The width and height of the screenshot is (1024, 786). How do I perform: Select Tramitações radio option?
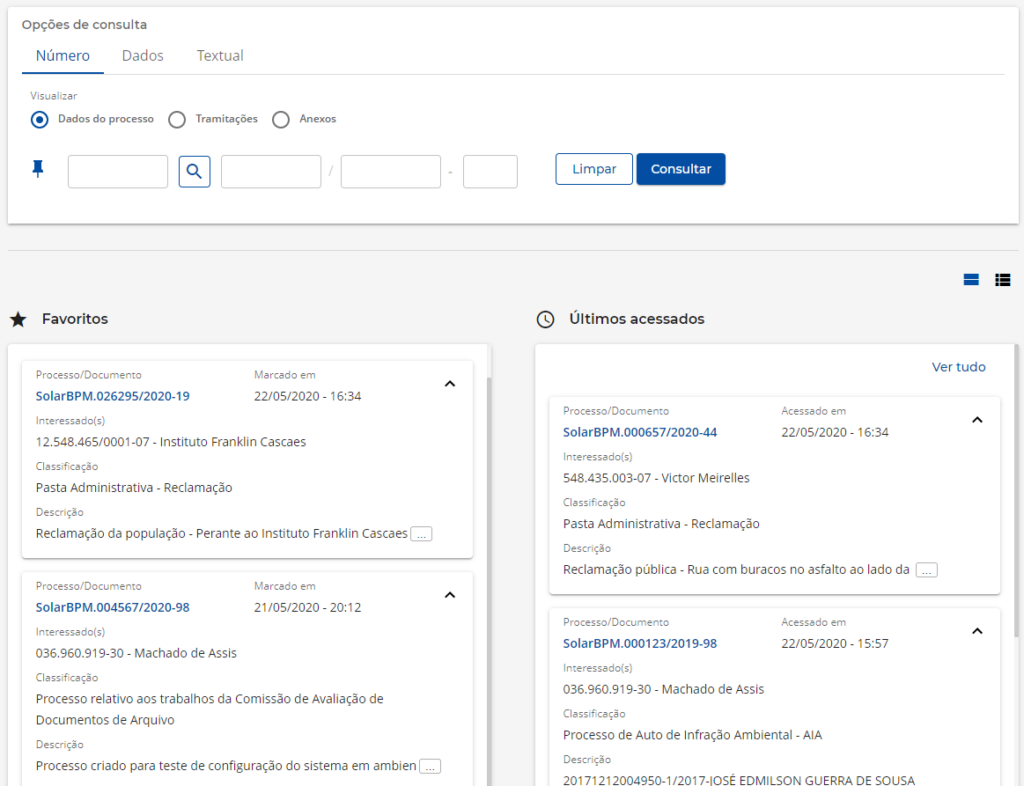(177, 119)
